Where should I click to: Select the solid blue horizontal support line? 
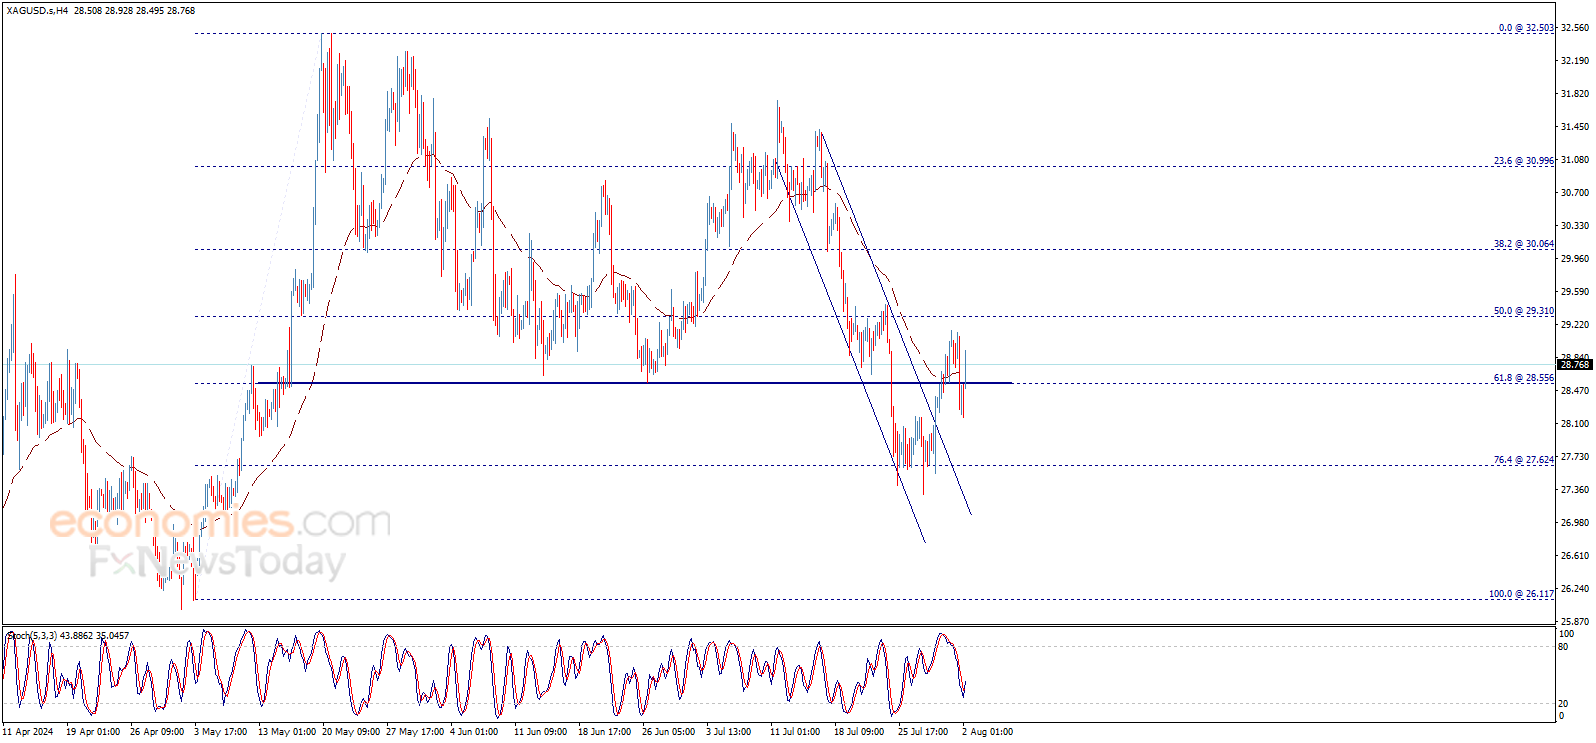634,383
